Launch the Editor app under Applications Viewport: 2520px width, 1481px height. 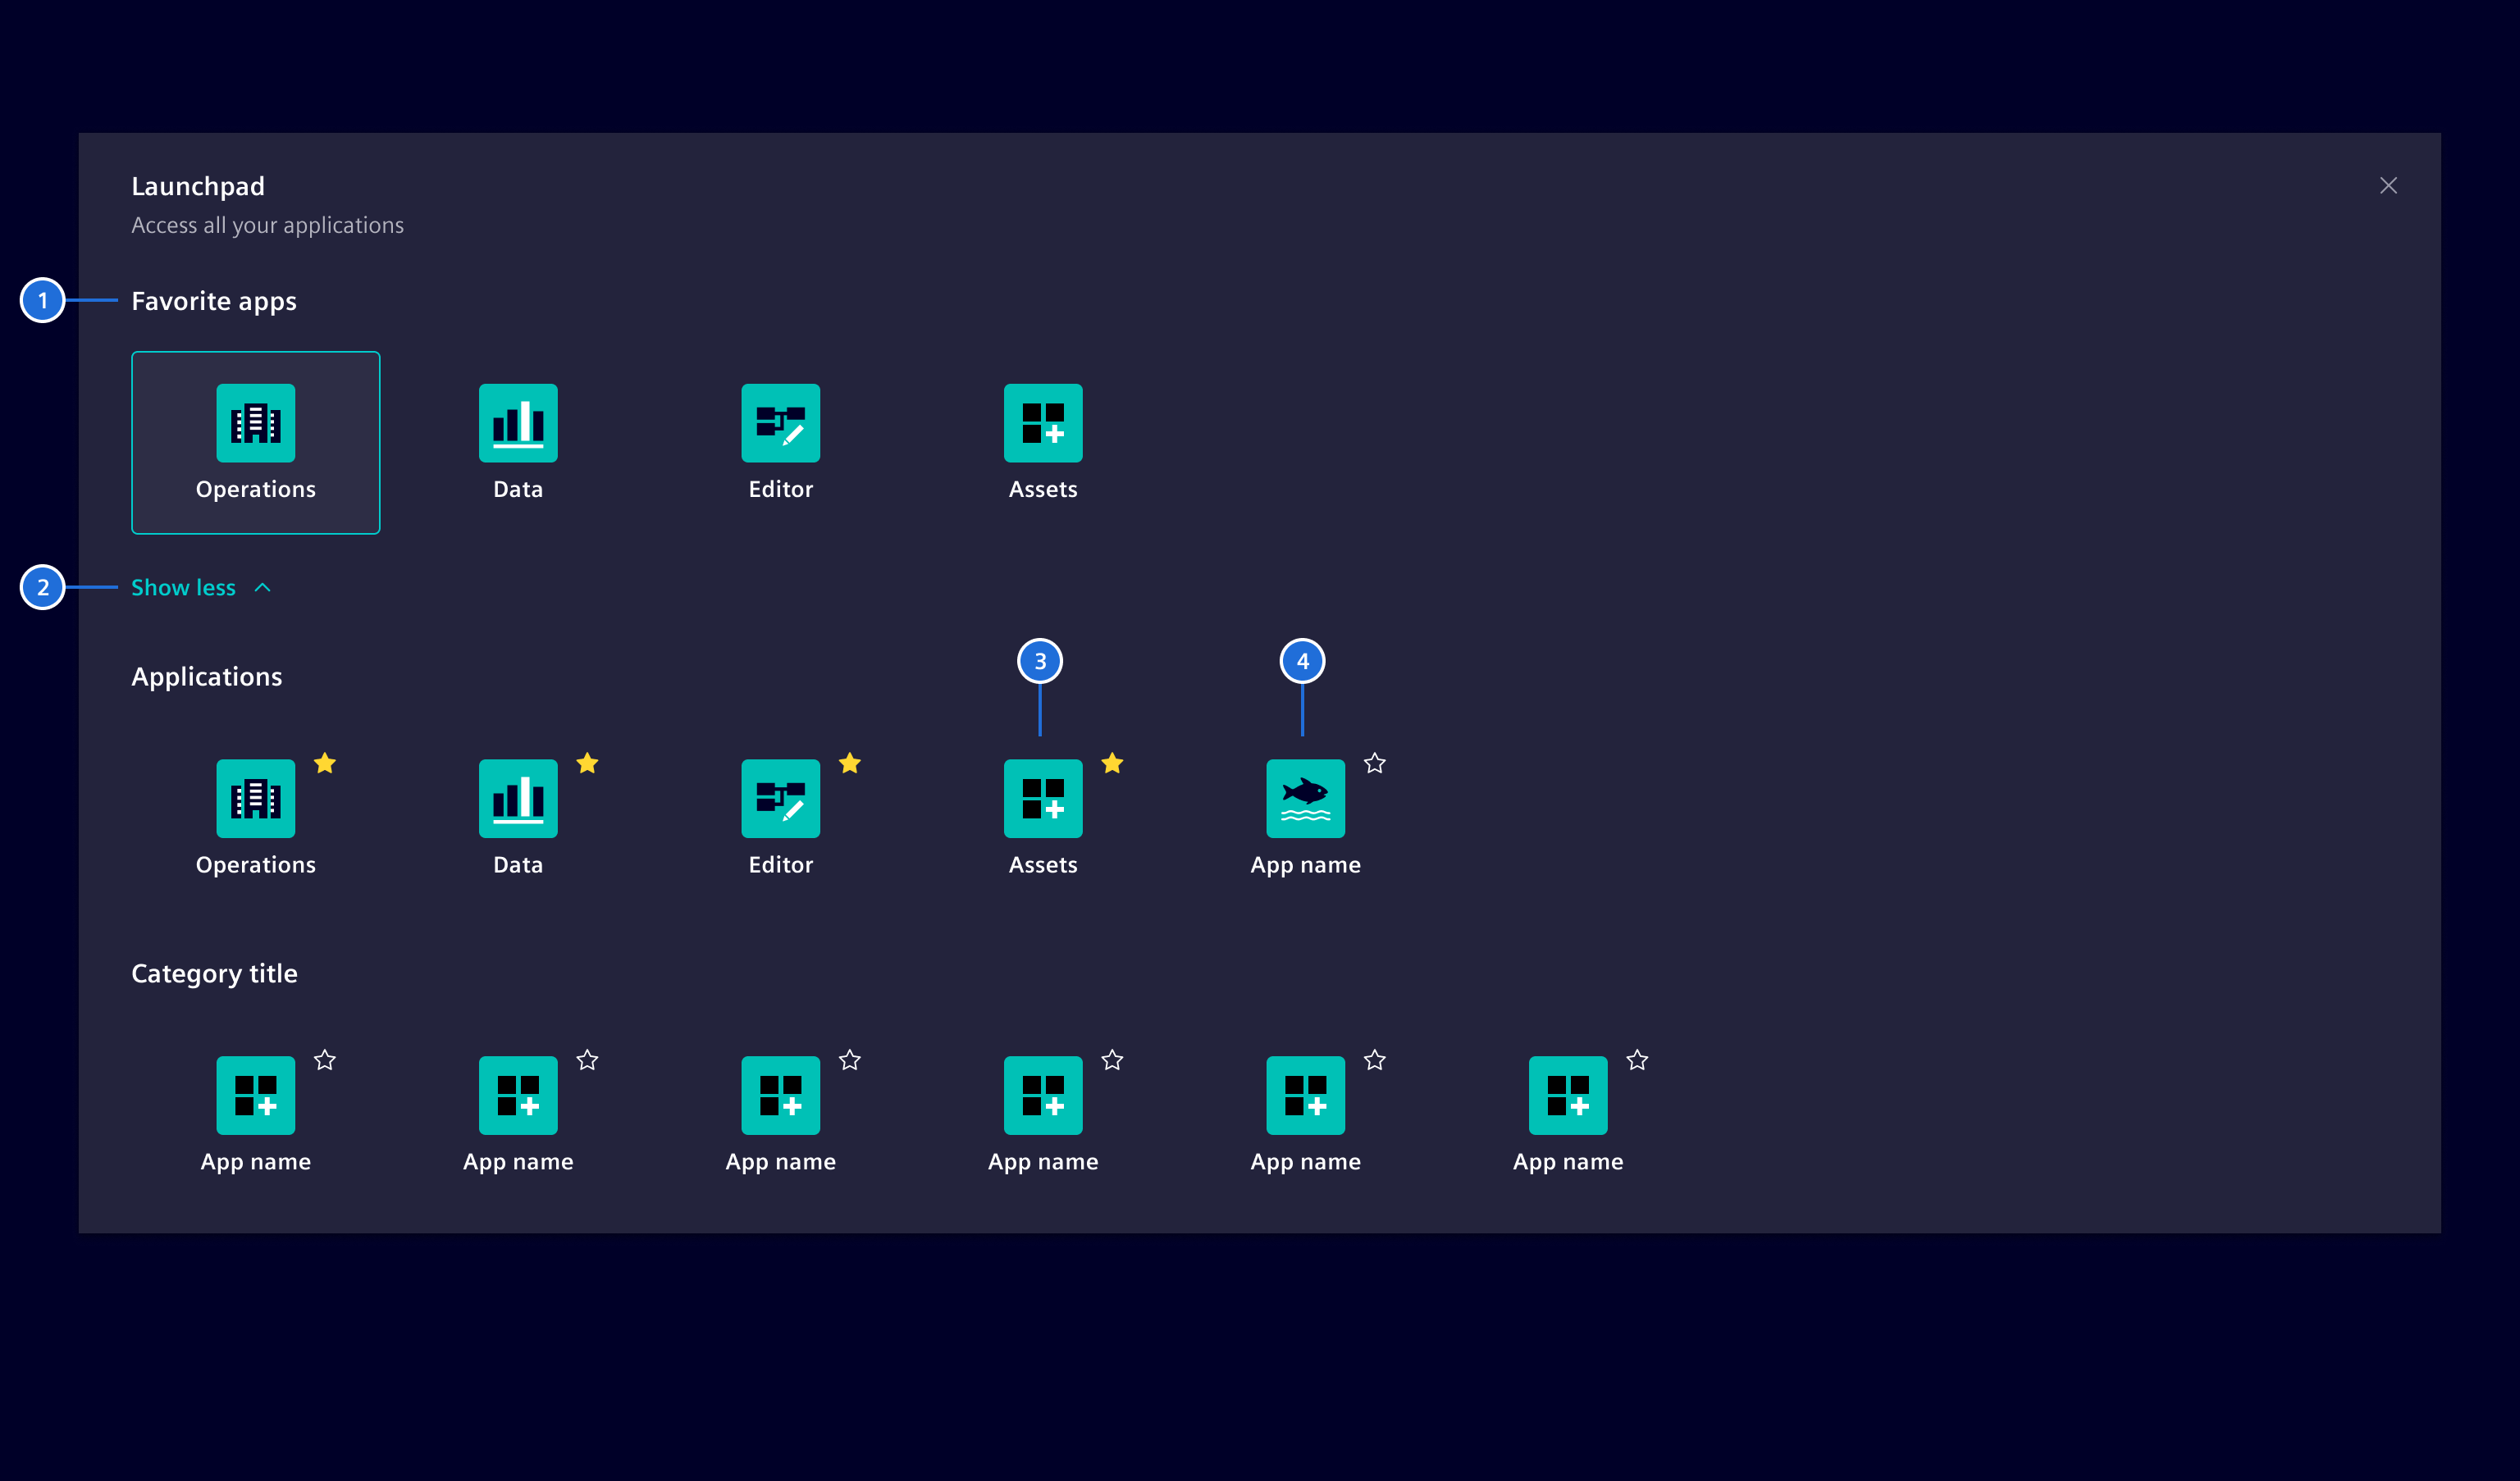pyautogui.click(x=780, y=798)
